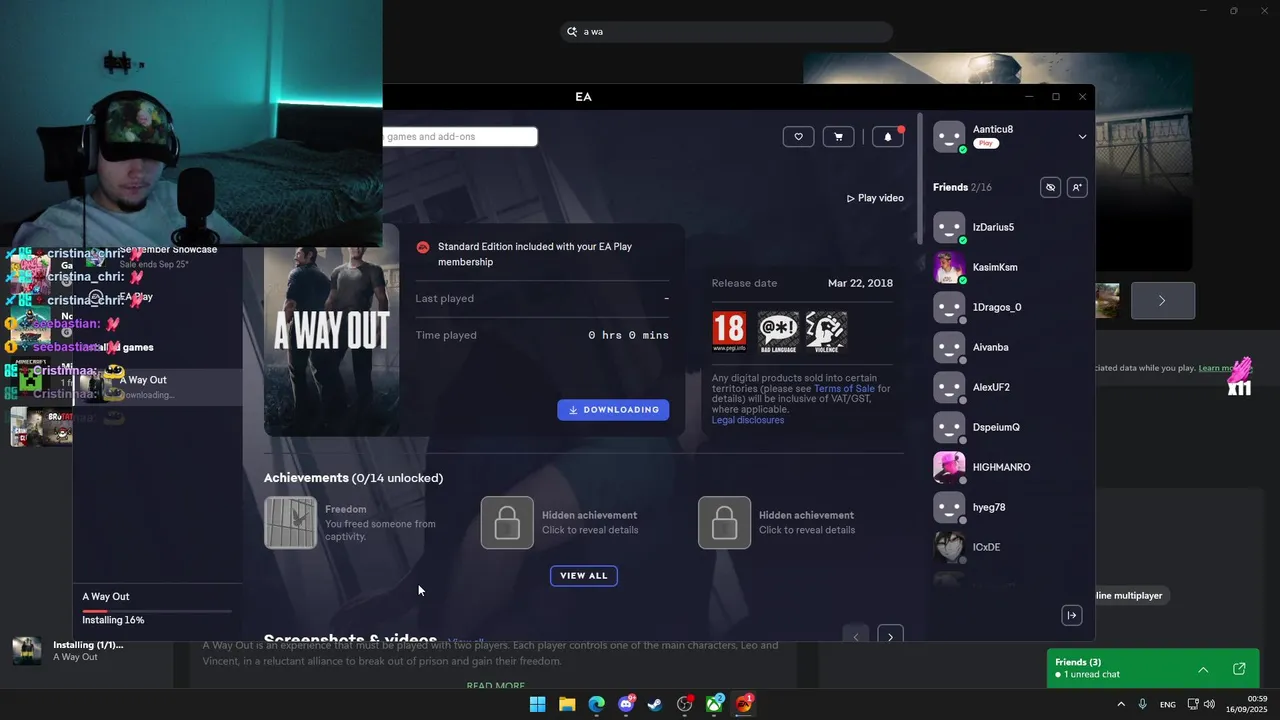This screenshot has width=1280, height=720.
Task: Click the Installing 16% progress bar
Action: coord(157,611)
